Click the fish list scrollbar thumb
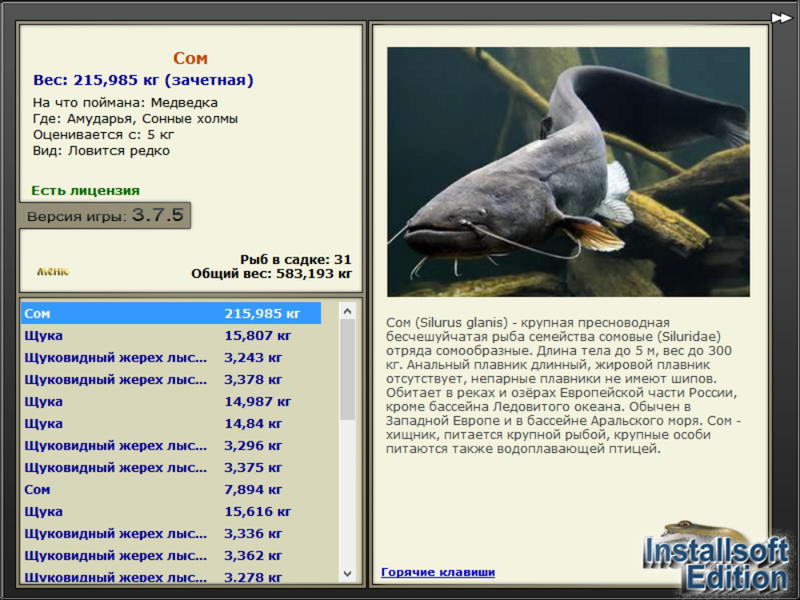This screenshot has height=600, width=800. click(x=347, y=369)
